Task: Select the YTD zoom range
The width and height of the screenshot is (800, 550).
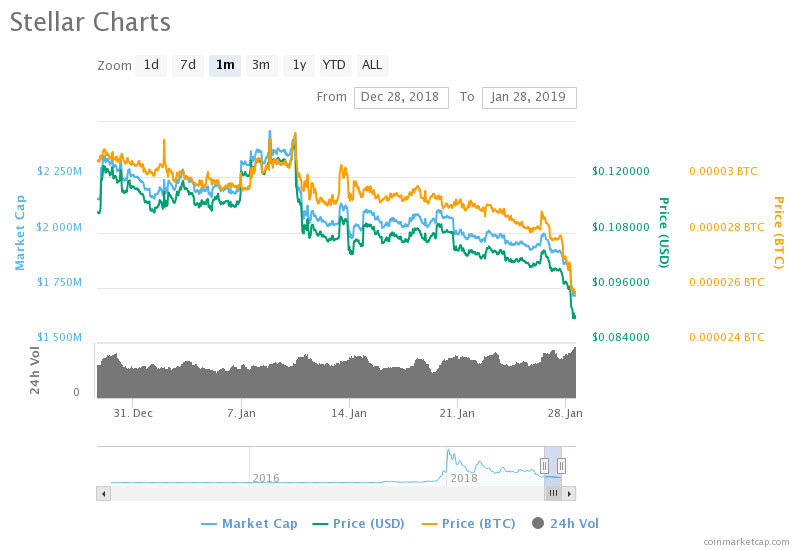Action: (334, 65)
